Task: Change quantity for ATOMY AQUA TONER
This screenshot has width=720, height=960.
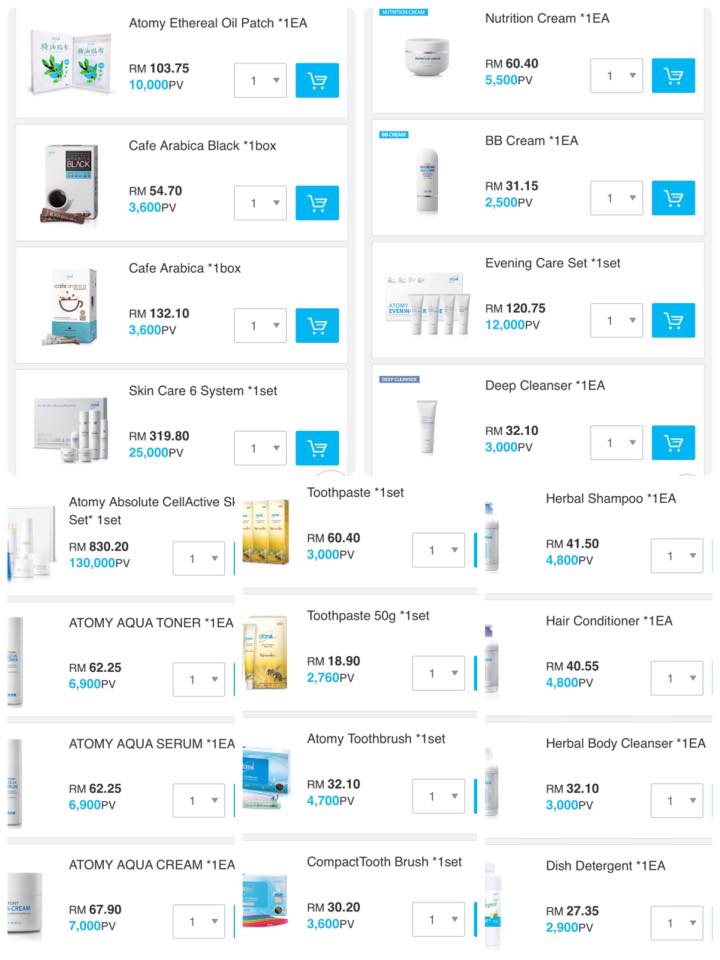Action: click(199, 680)
